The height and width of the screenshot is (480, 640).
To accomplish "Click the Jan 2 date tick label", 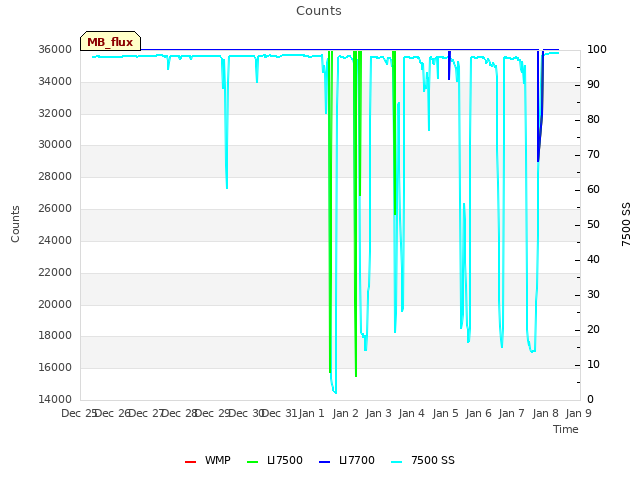I will (345, 413).
